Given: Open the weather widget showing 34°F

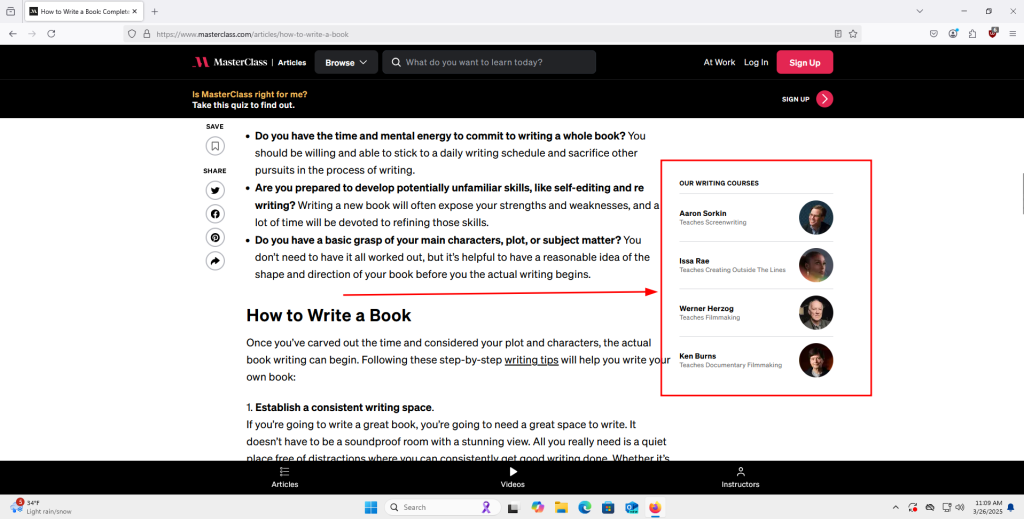Looking at the screenshot, I should (x=40, y=507).
